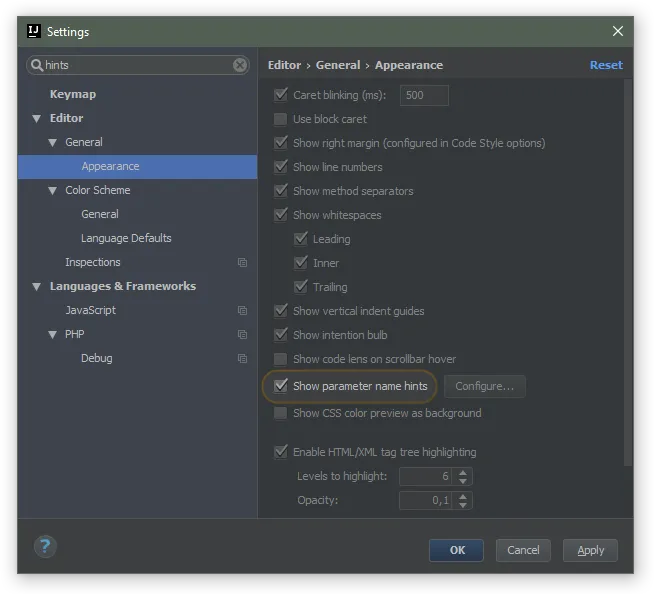Enable Use block caret
This screenshot has height=594, width=654.
281,119
